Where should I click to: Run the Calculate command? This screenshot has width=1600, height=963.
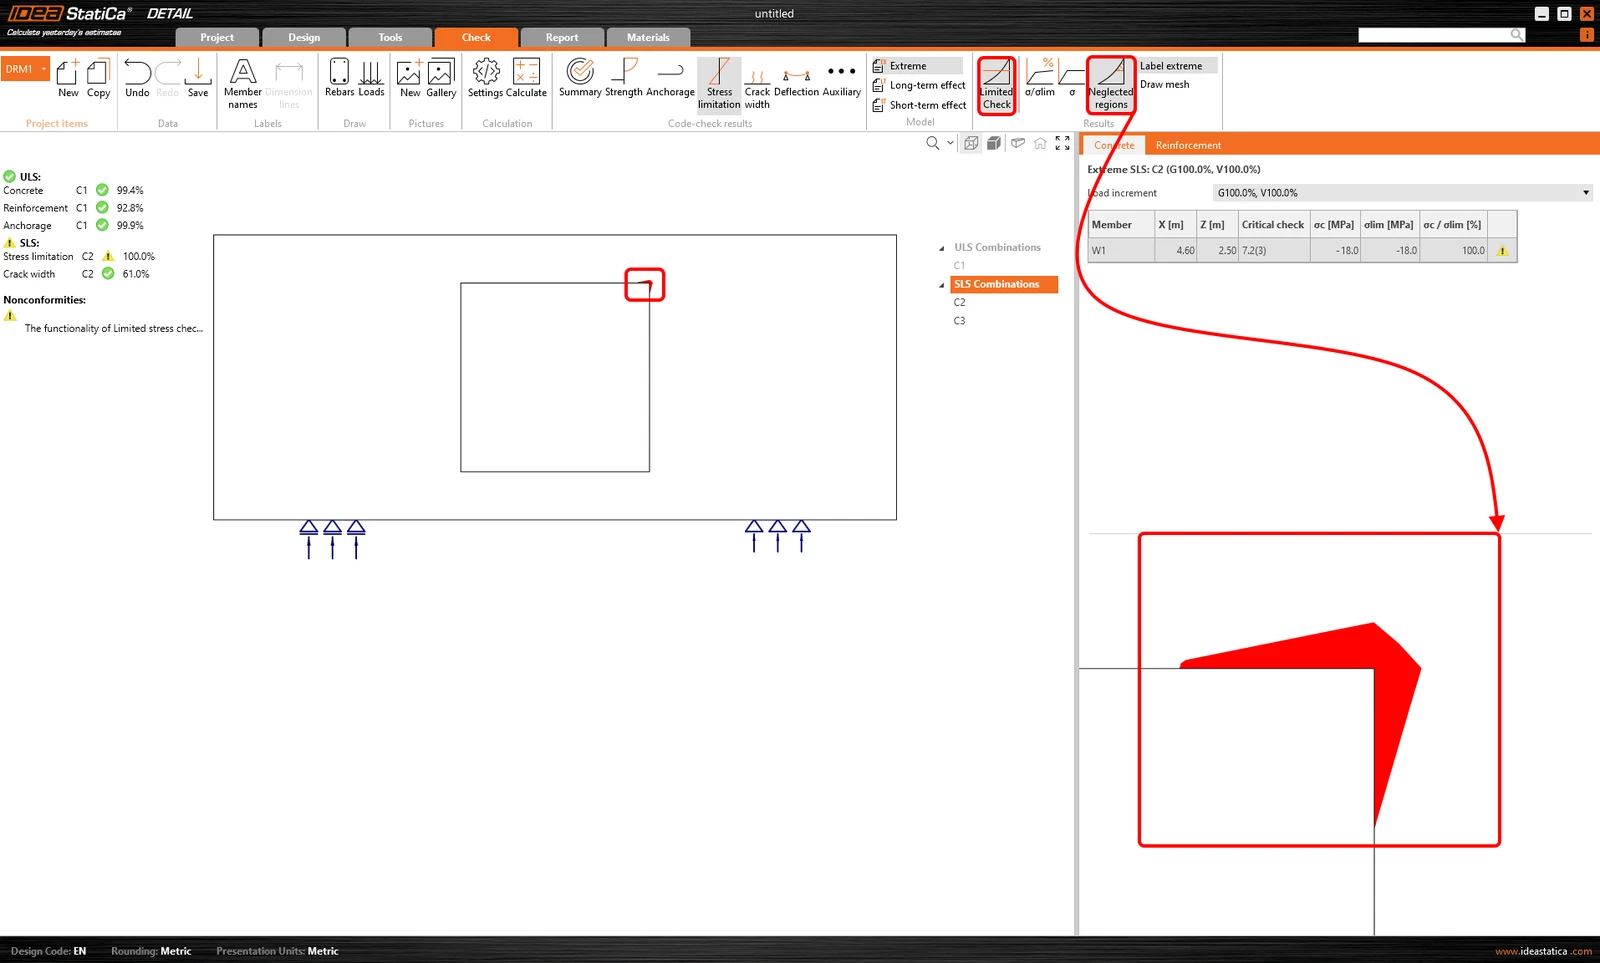(x=526, y=78)
